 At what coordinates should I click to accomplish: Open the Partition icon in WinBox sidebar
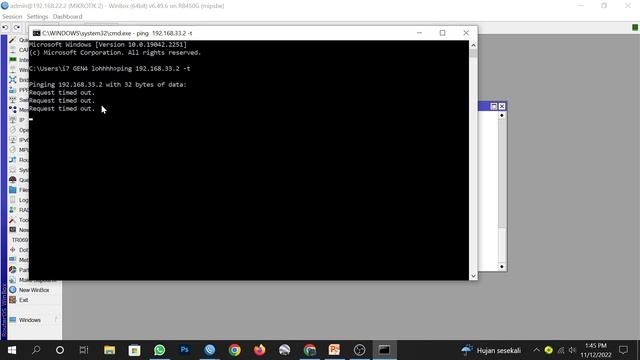13,270
